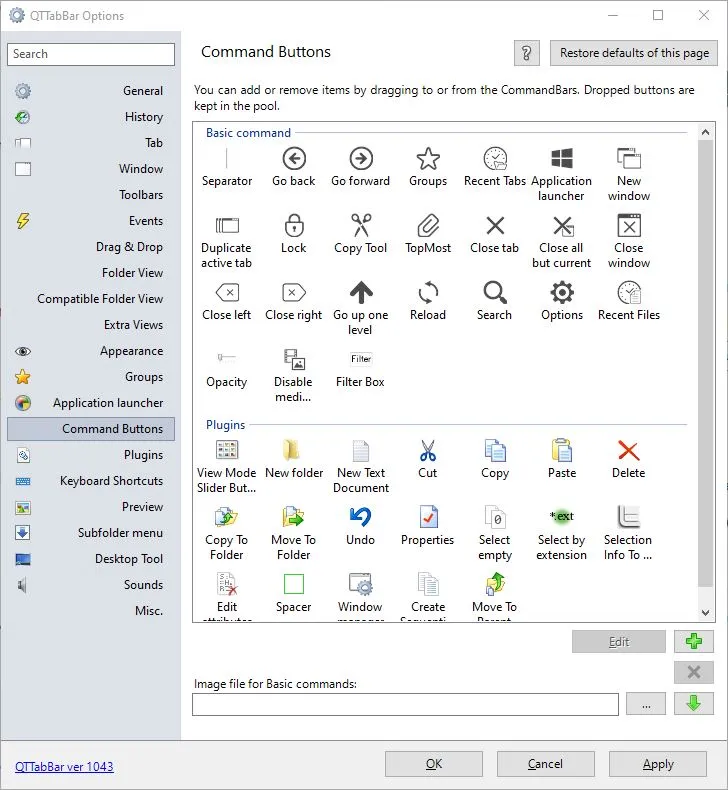Viewport: 728px width, 790px height.
Task: Click the Search magnifier command icon
Action: (495, 293)
